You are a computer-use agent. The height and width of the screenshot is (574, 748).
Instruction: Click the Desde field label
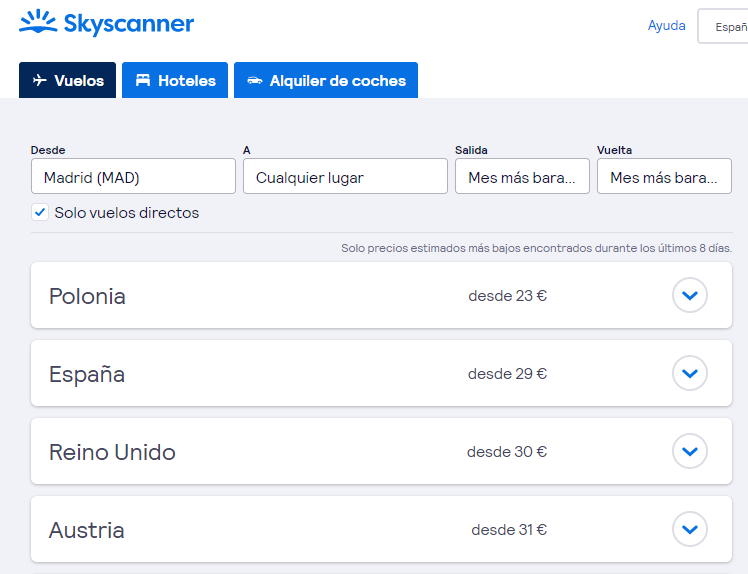tap(48, 150)
